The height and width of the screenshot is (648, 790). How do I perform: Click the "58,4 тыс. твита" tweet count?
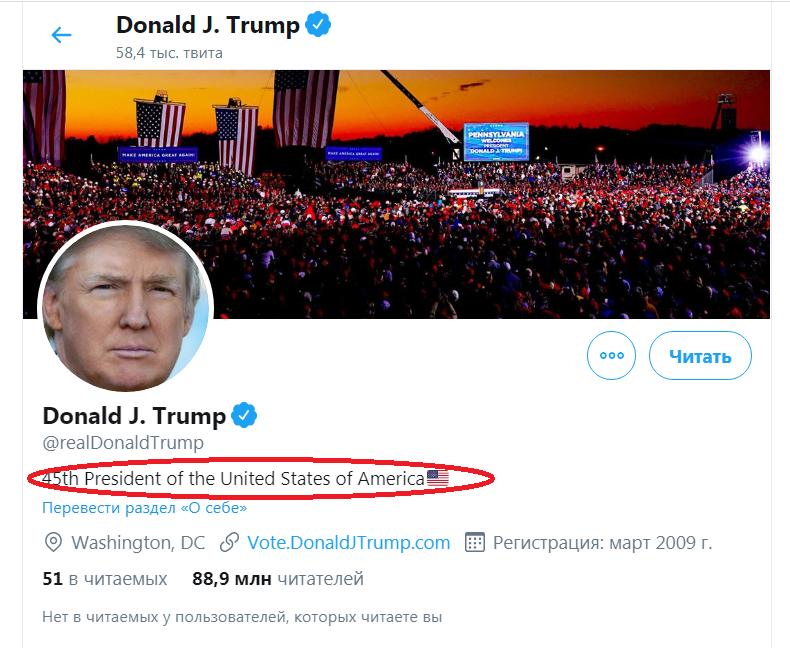[169, 52]
